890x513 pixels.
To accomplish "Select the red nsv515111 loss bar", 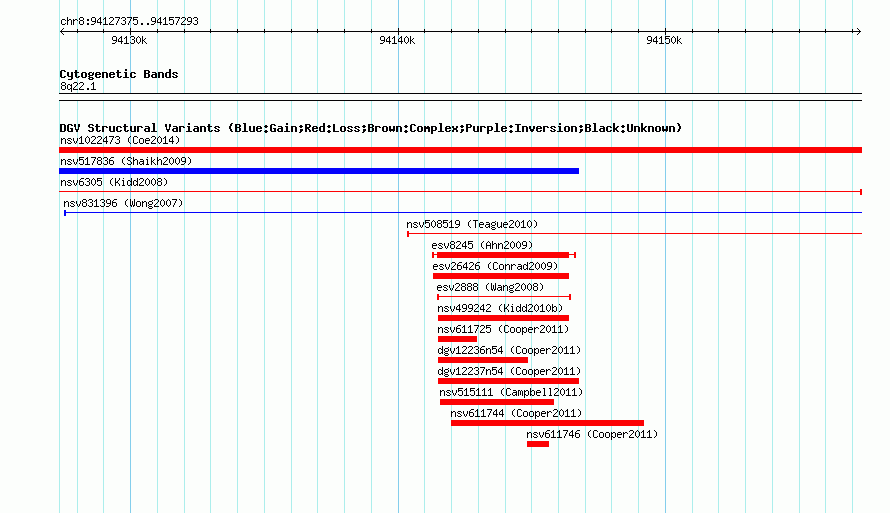I will (x=497, y=402).
